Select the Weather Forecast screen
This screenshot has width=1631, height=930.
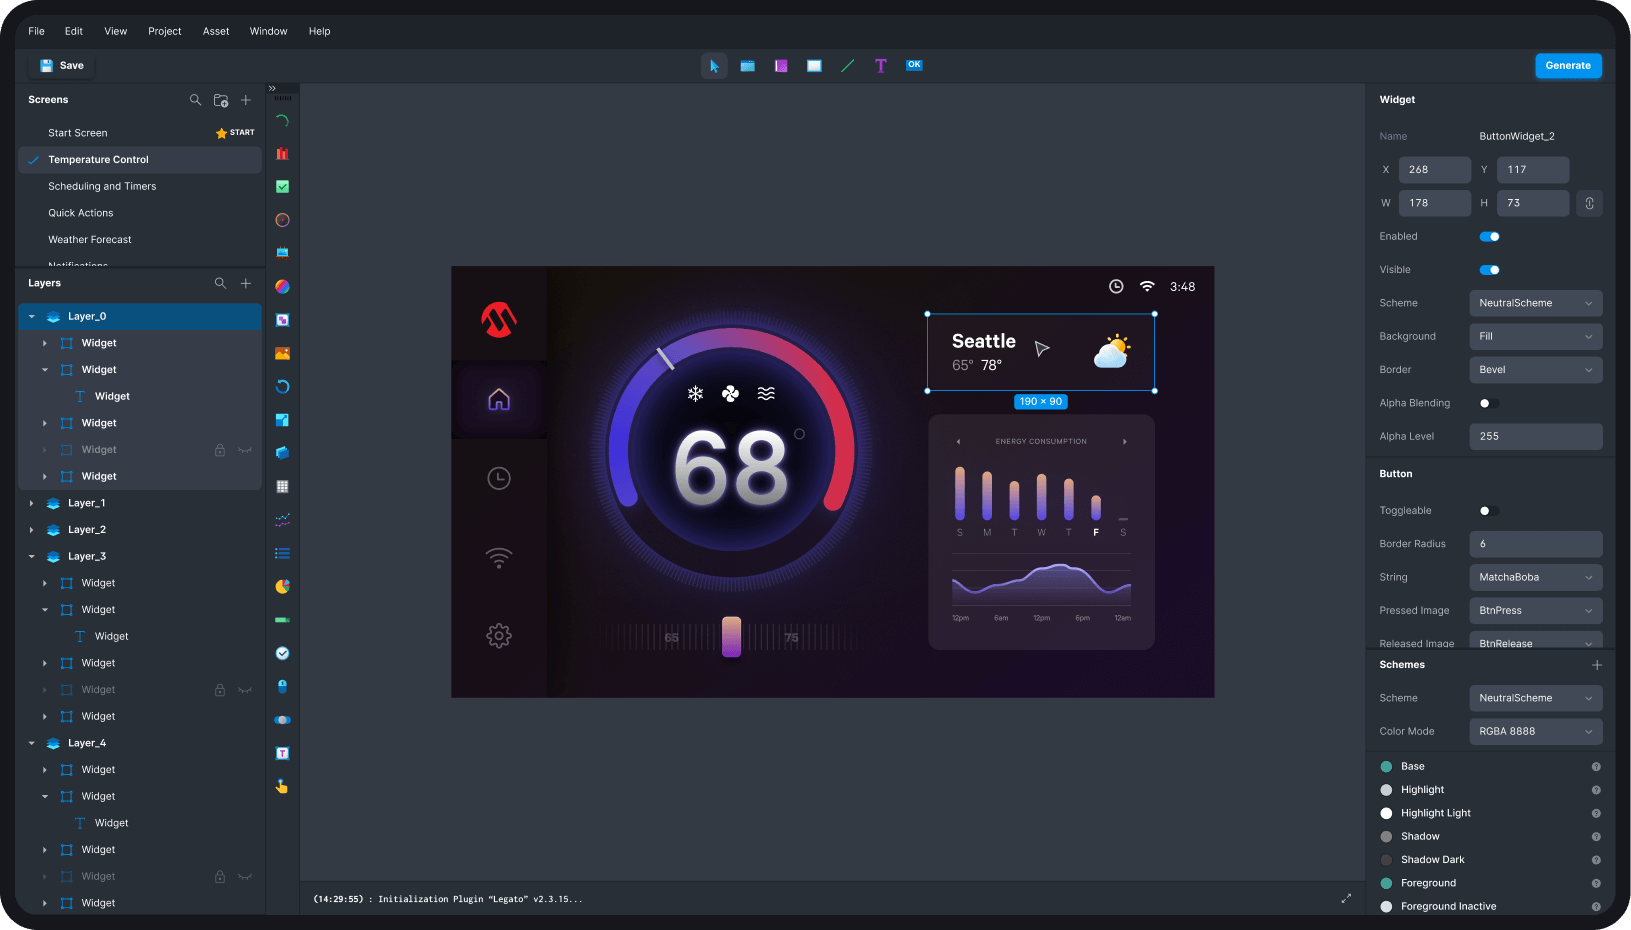[140, 240]
